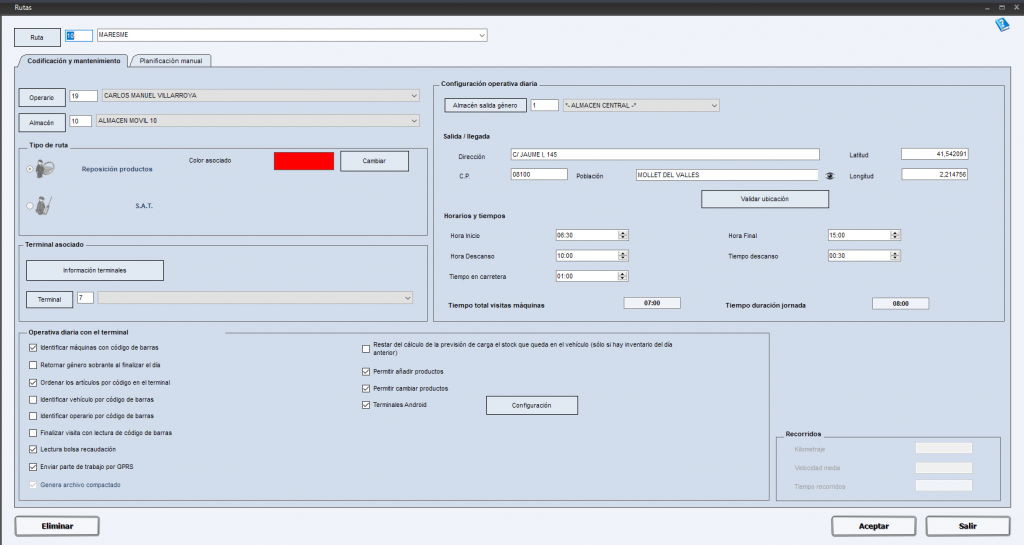Image resolution: width=1024 pixels, height=545 pixels.
Task: Toggle Lectura bolsa recaudación checkbox
Action: [x=33, y=450]
